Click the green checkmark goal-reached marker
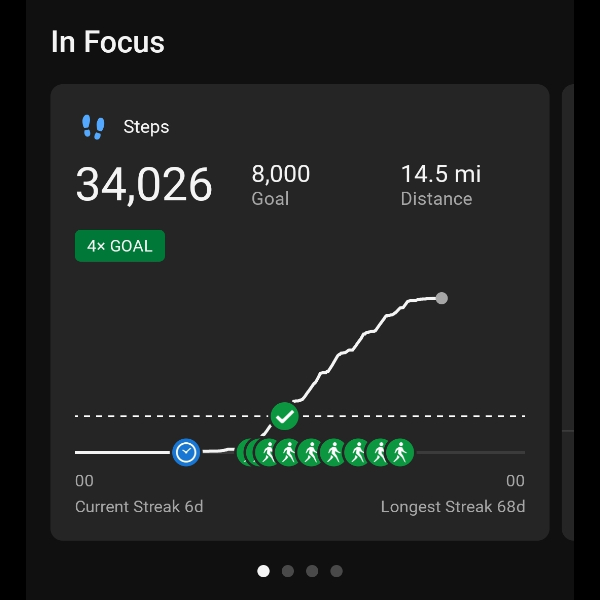The height and width of the screenshot is (600, 600). click(285, 415)
